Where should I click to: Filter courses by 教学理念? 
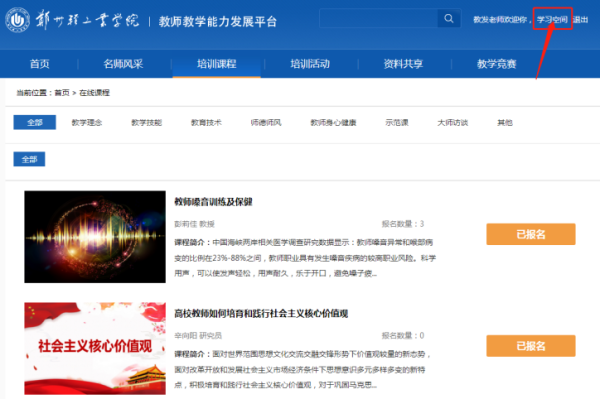pyautogui.click(x=87, y=122)
